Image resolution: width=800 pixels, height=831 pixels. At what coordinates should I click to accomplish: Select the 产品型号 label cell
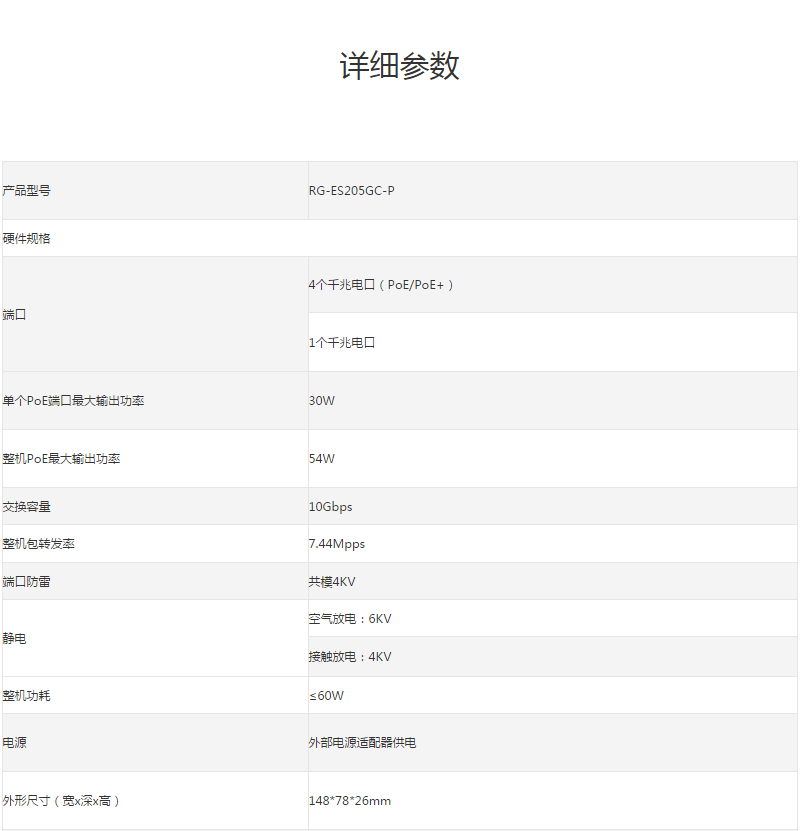click(x=155, y=191)
